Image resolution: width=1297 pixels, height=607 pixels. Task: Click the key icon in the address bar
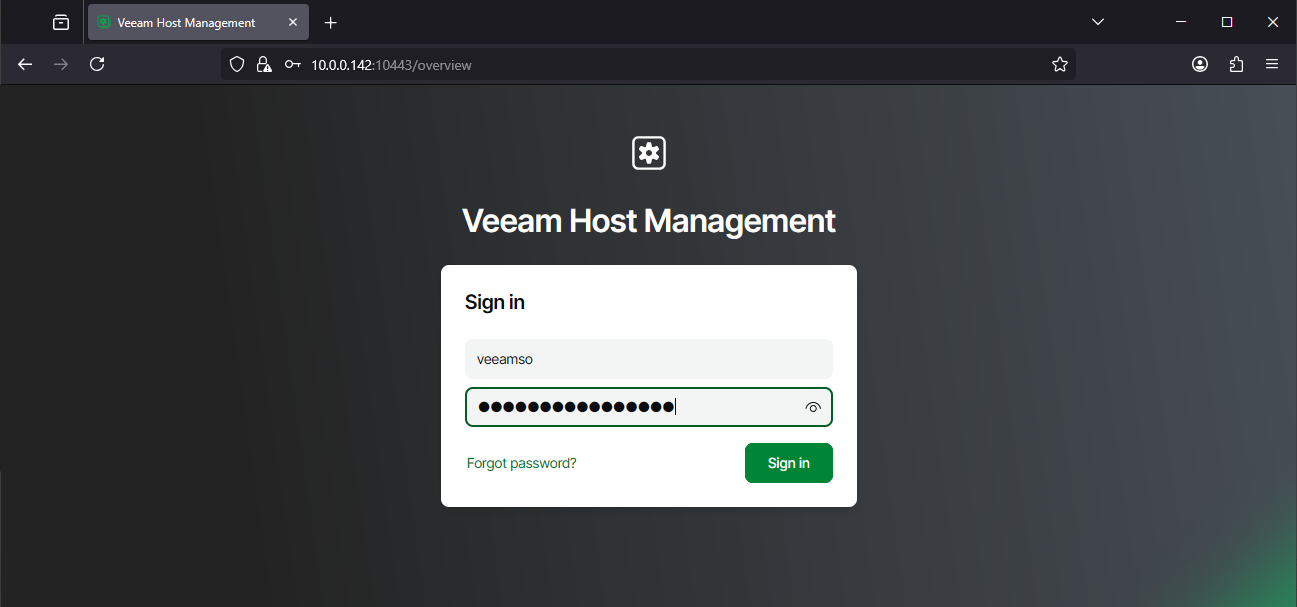click(292, 64)
